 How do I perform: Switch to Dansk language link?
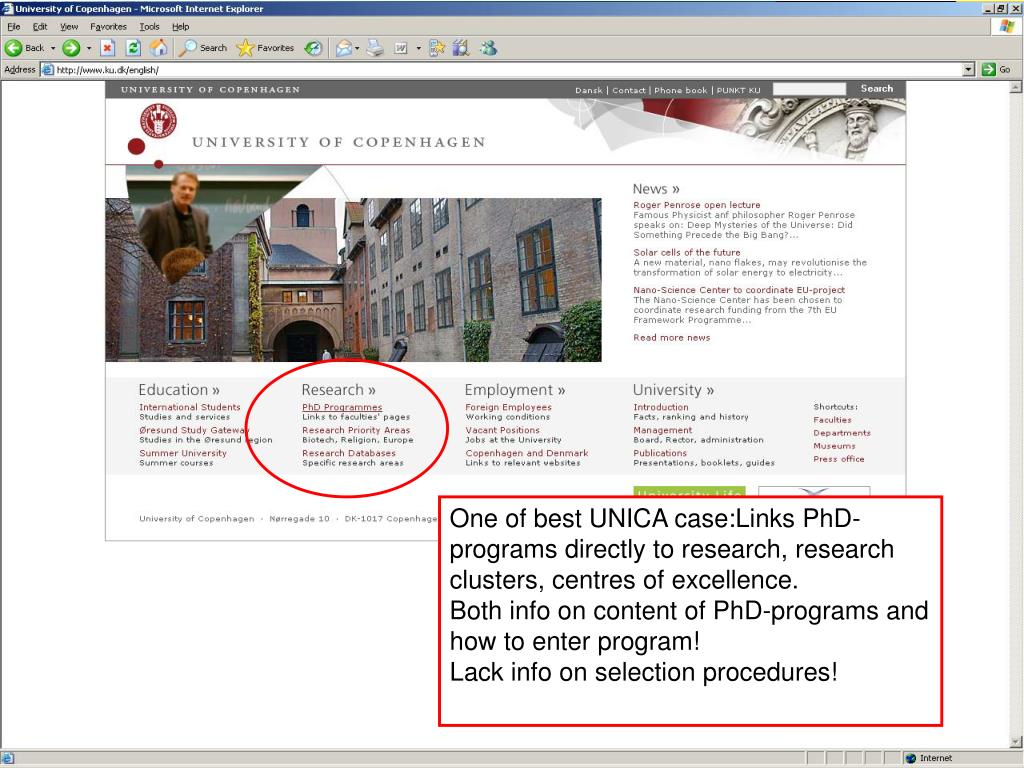tap(588, 90)
